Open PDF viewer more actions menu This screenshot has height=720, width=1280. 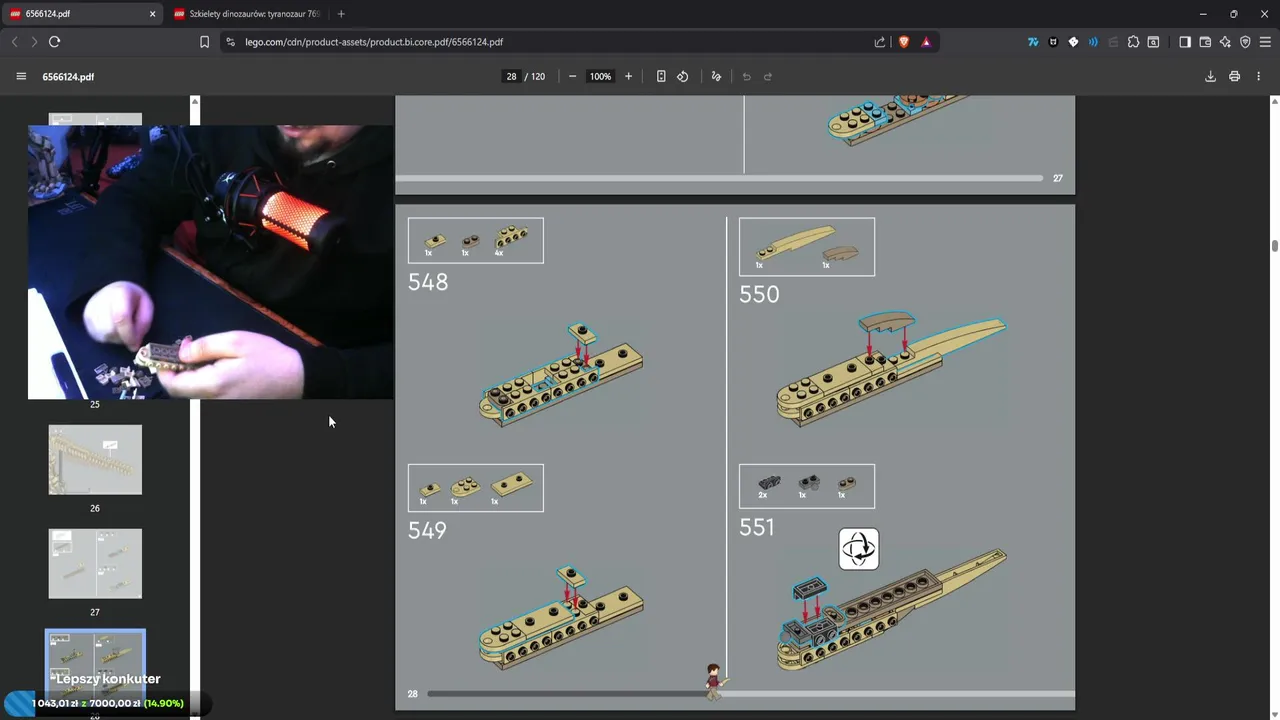[x=1258, y=76]
